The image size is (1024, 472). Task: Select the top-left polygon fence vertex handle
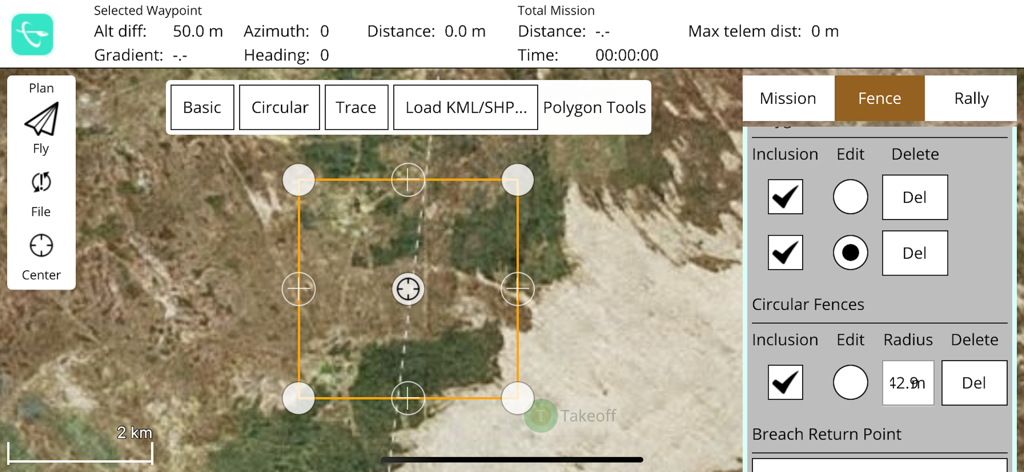point(298,180)
